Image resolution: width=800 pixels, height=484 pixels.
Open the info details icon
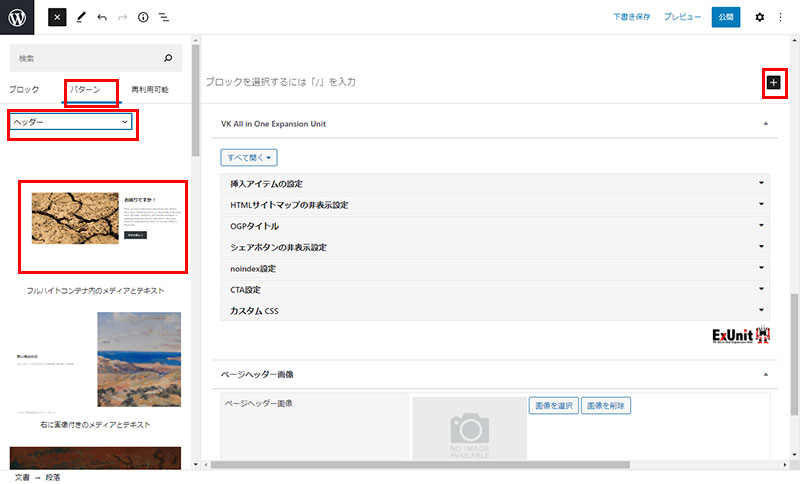tap(143, 18)
